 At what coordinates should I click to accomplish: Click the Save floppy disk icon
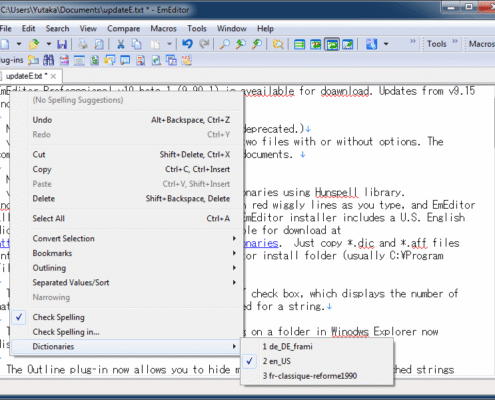62,44
